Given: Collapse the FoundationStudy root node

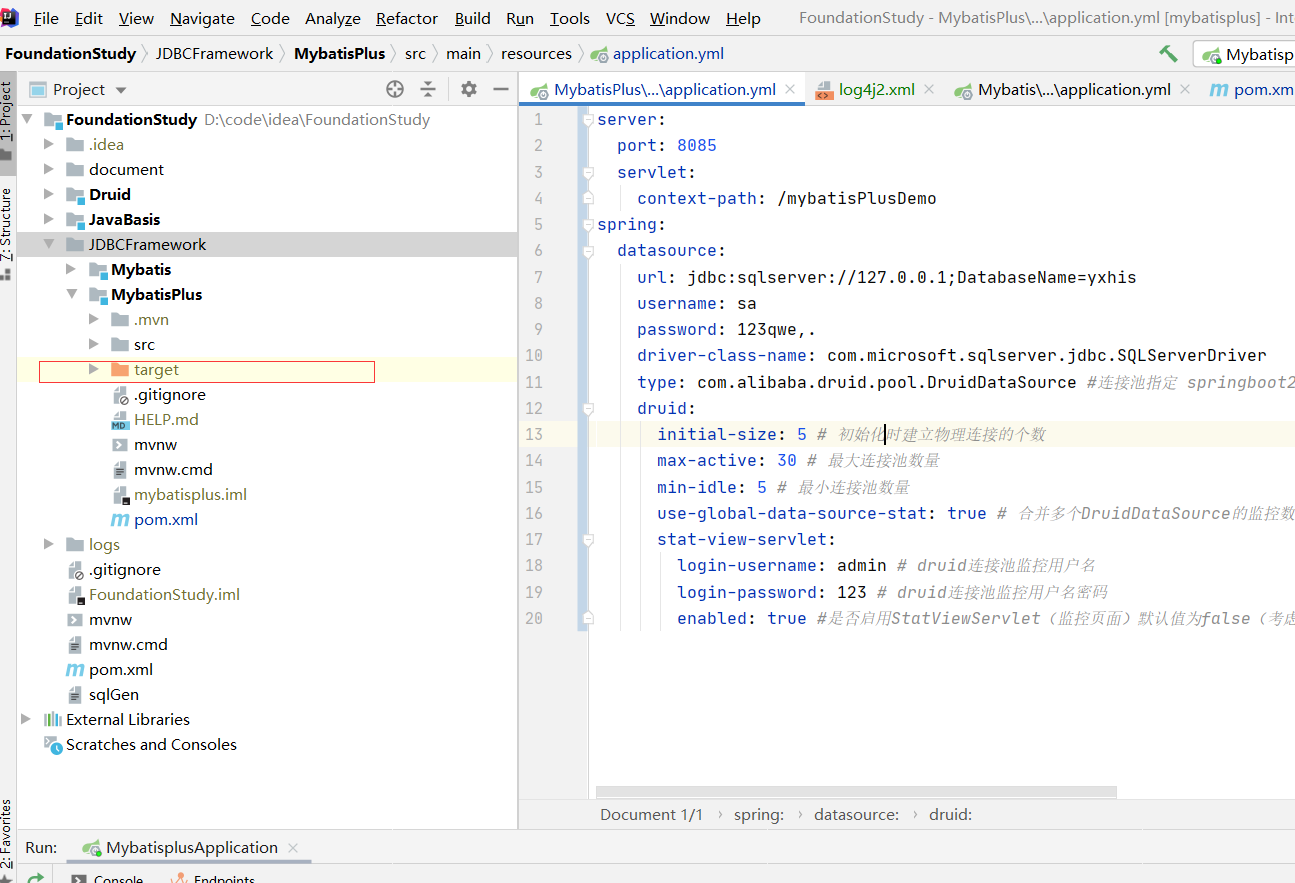Looking at the screenshot, I should point(27,119).
